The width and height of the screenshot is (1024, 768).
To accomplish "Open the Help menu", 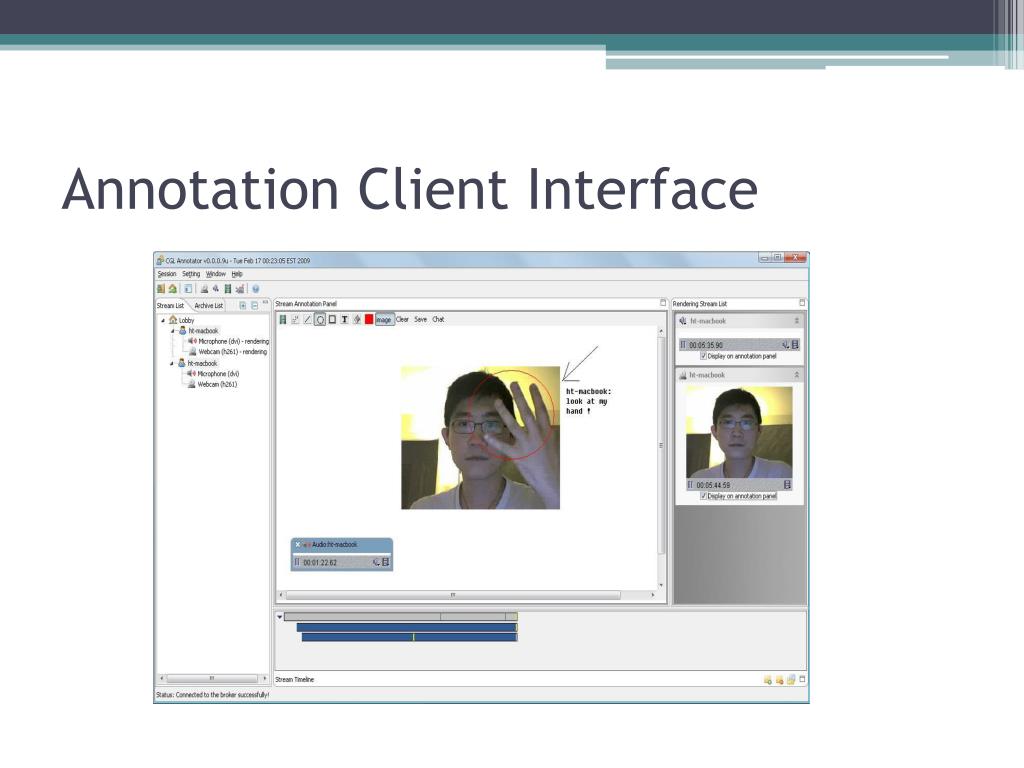I will tap(237, 274).
